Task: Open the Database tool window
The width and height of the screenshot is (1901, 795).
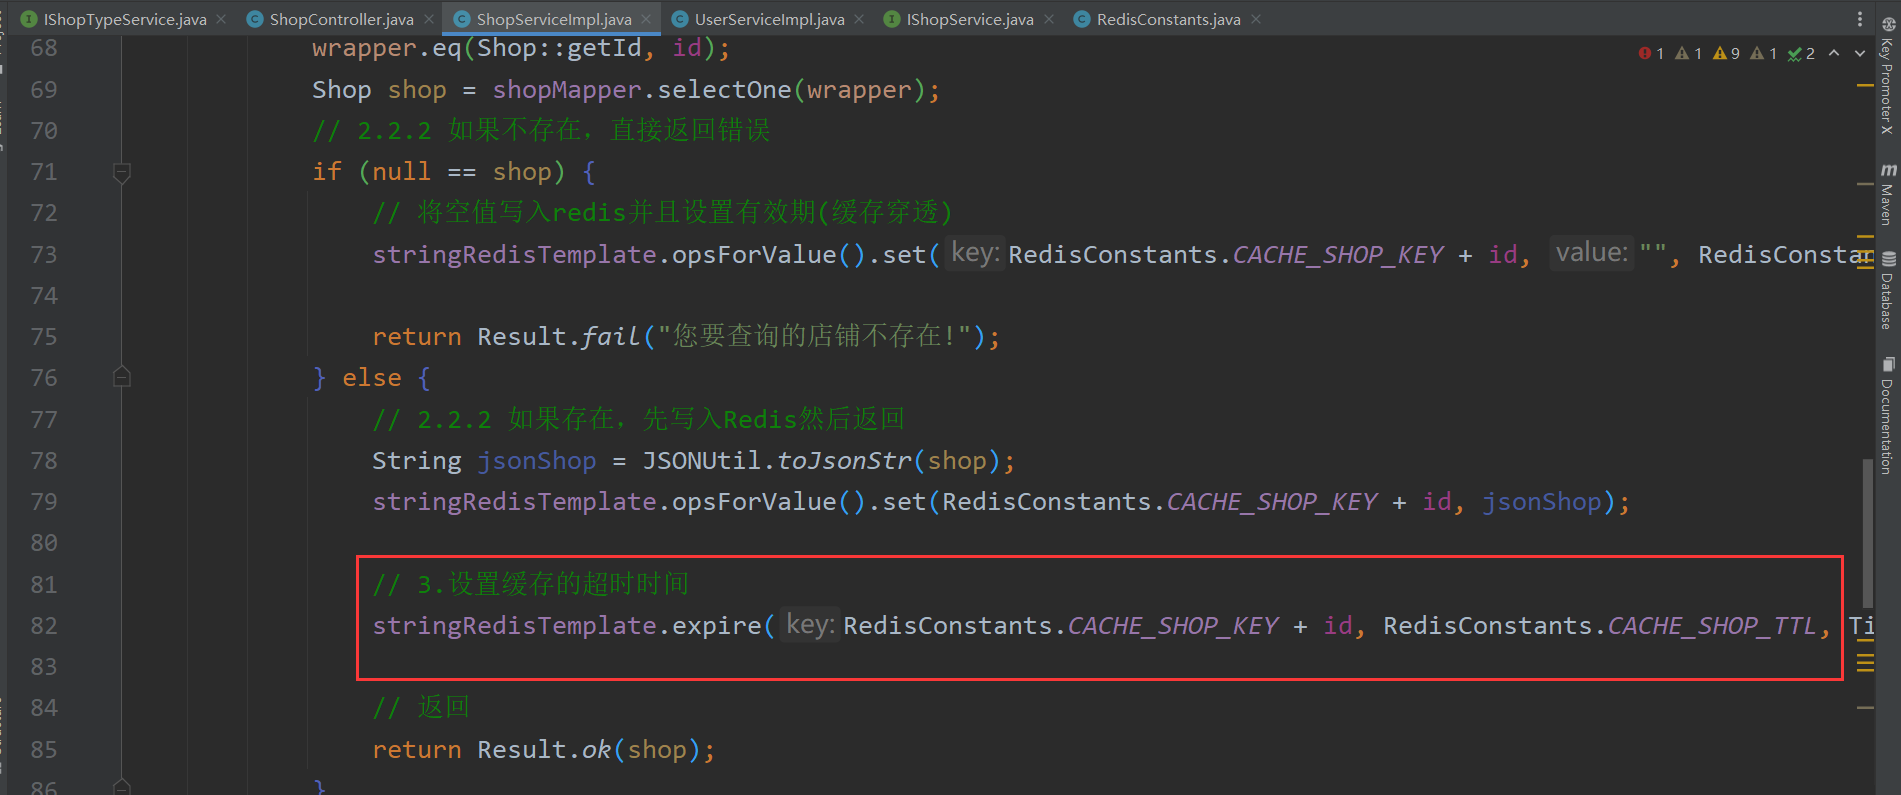Action: point(1888,291)
